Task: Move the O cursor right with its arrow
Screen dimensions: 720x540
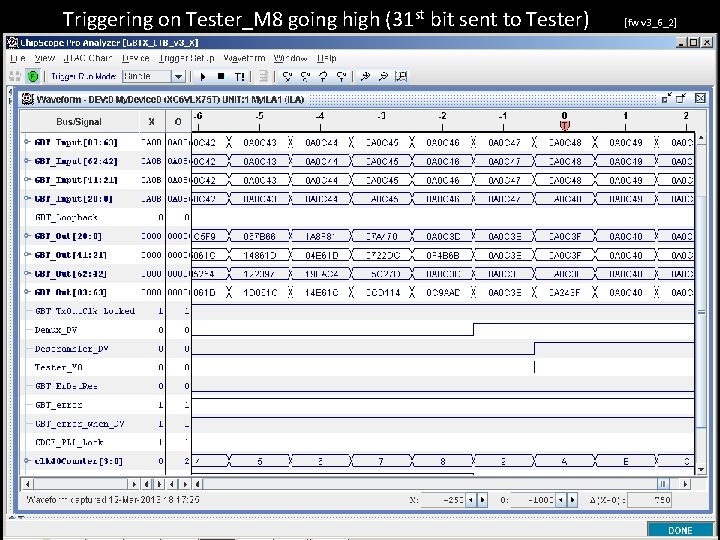Action: (x=572, y=500)
